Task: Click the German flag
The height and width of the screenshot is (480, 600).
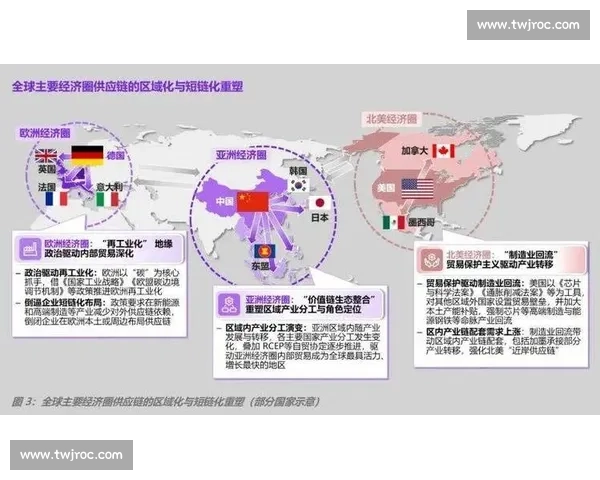Action: [87, 155]
